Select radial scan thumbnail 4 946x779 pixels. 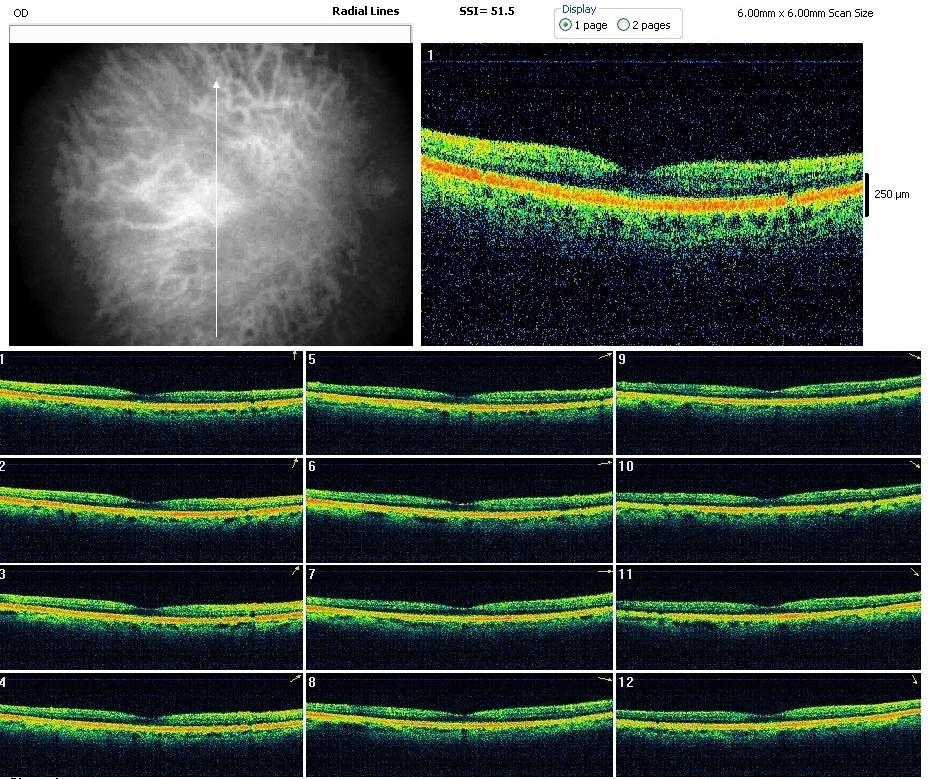pos(150,724)
